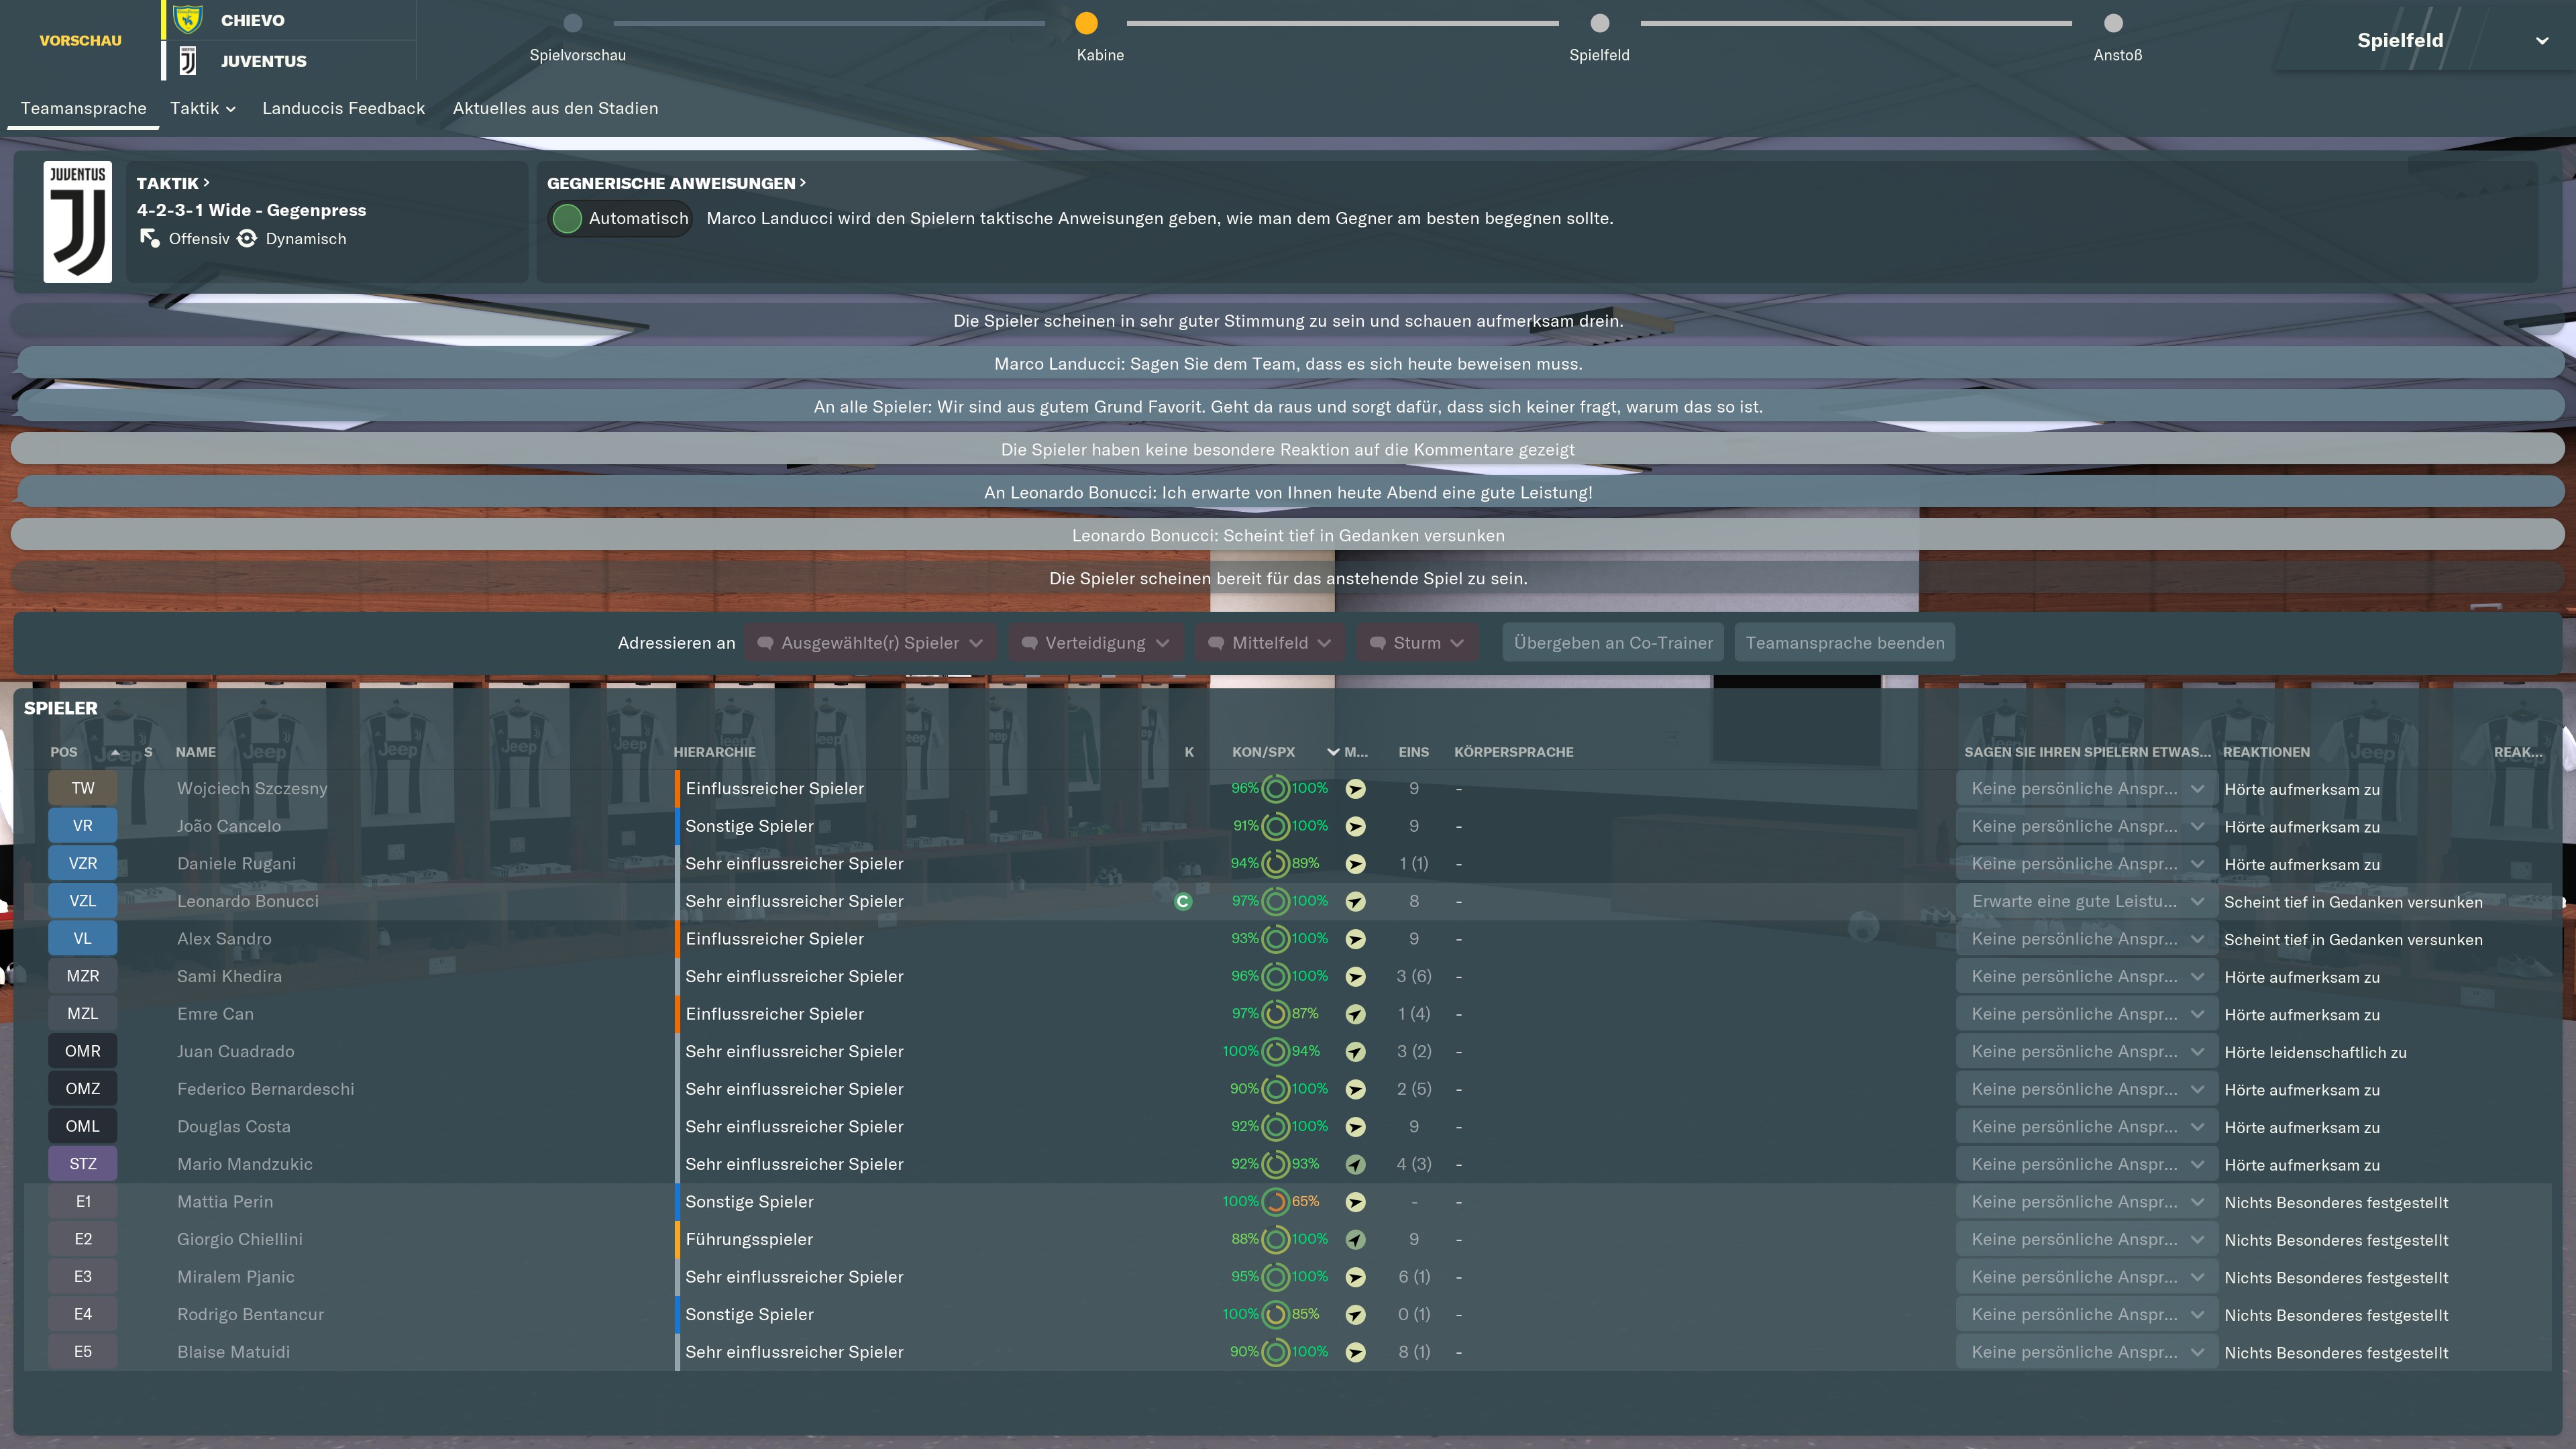Viewport: 2576px width, 1449px height.
Task: Open the Taktik tab menu
Action: coord(203,108)
